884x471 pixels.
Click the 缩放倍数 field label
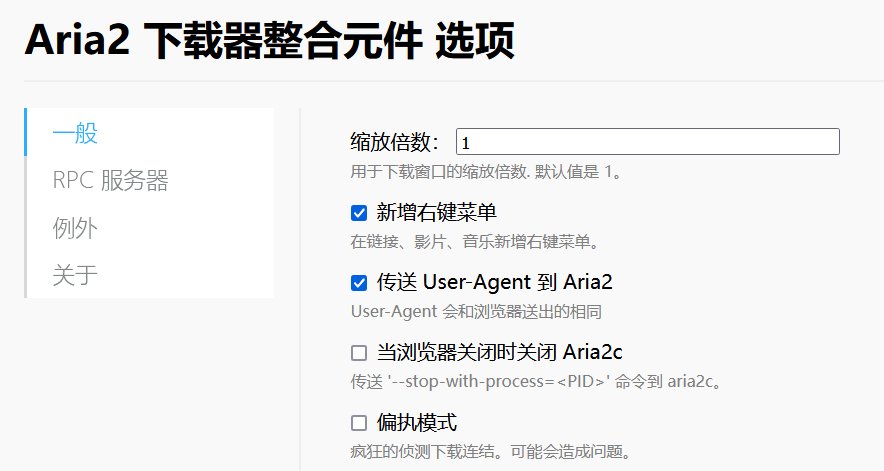click(396, 142)
